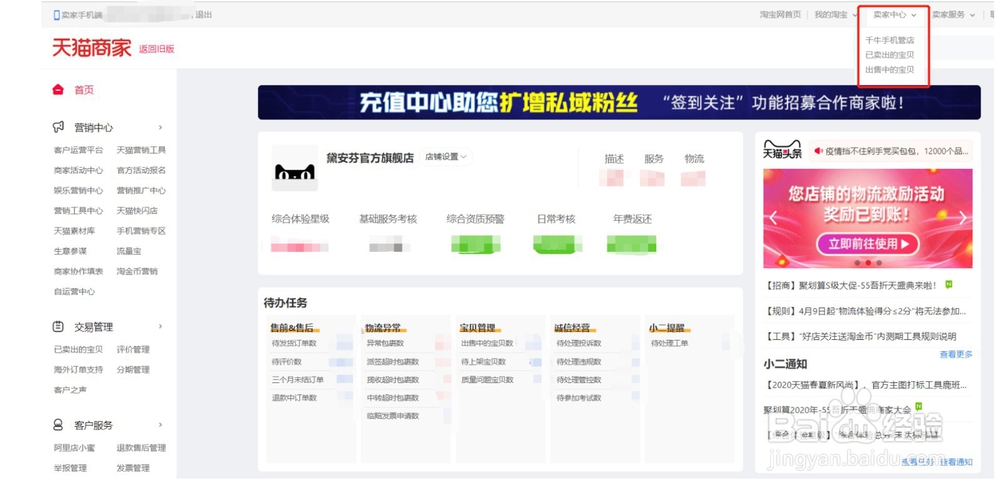The width and height of the screenshot is (1000, 493).
Task: Open 商家活动中心 link
Action: 78,170
